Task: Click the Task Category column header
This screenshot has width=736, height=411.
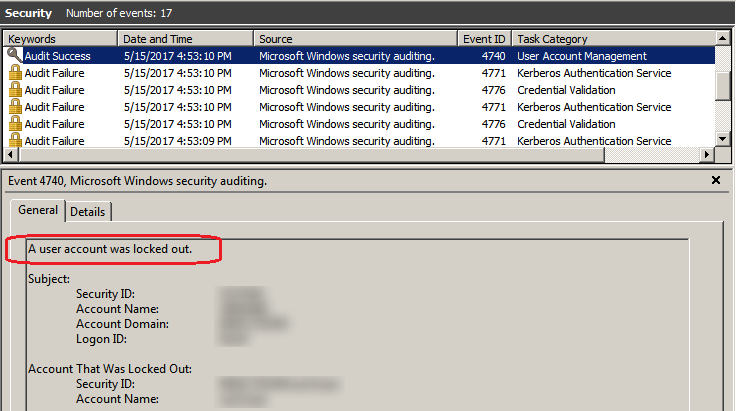Action: [x=612, y=39]
